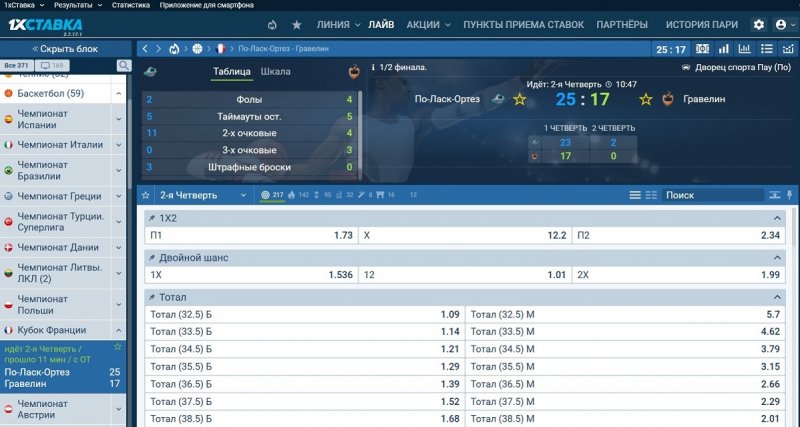Click Скрыть блок to hide the sidebar

(65, 48)
